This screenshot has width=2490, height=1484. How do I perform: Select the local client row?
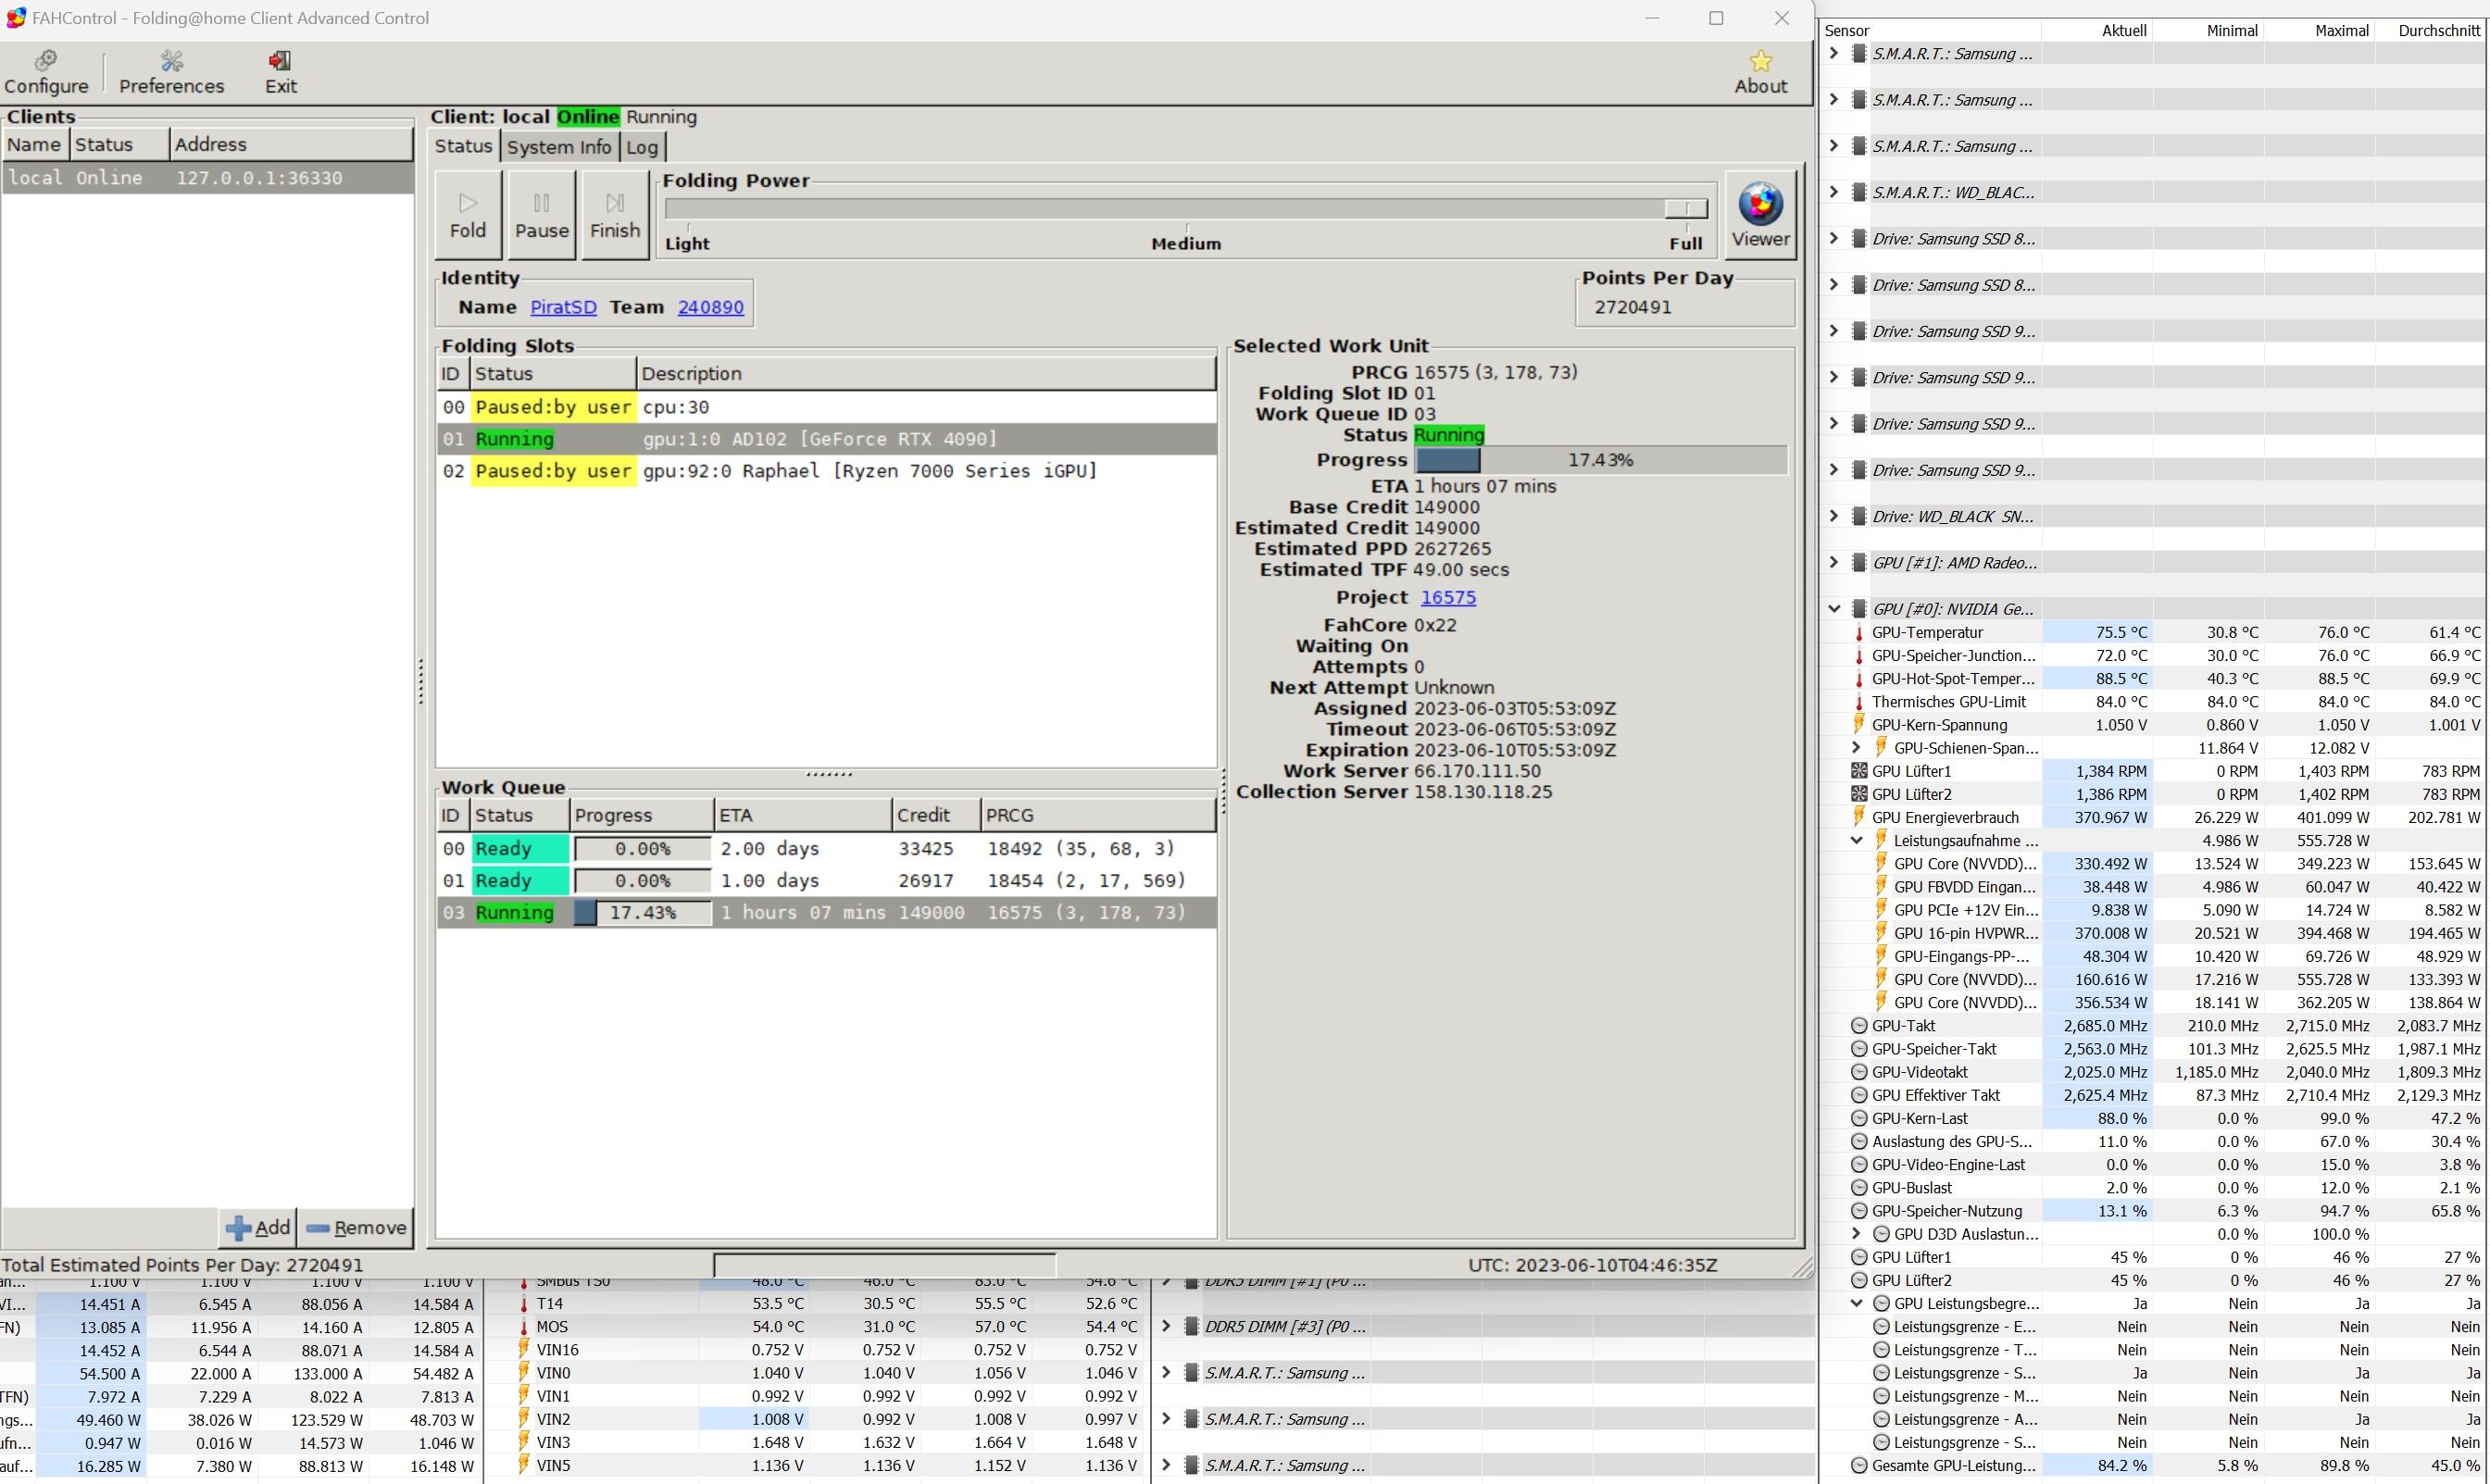tap(208, 178)
